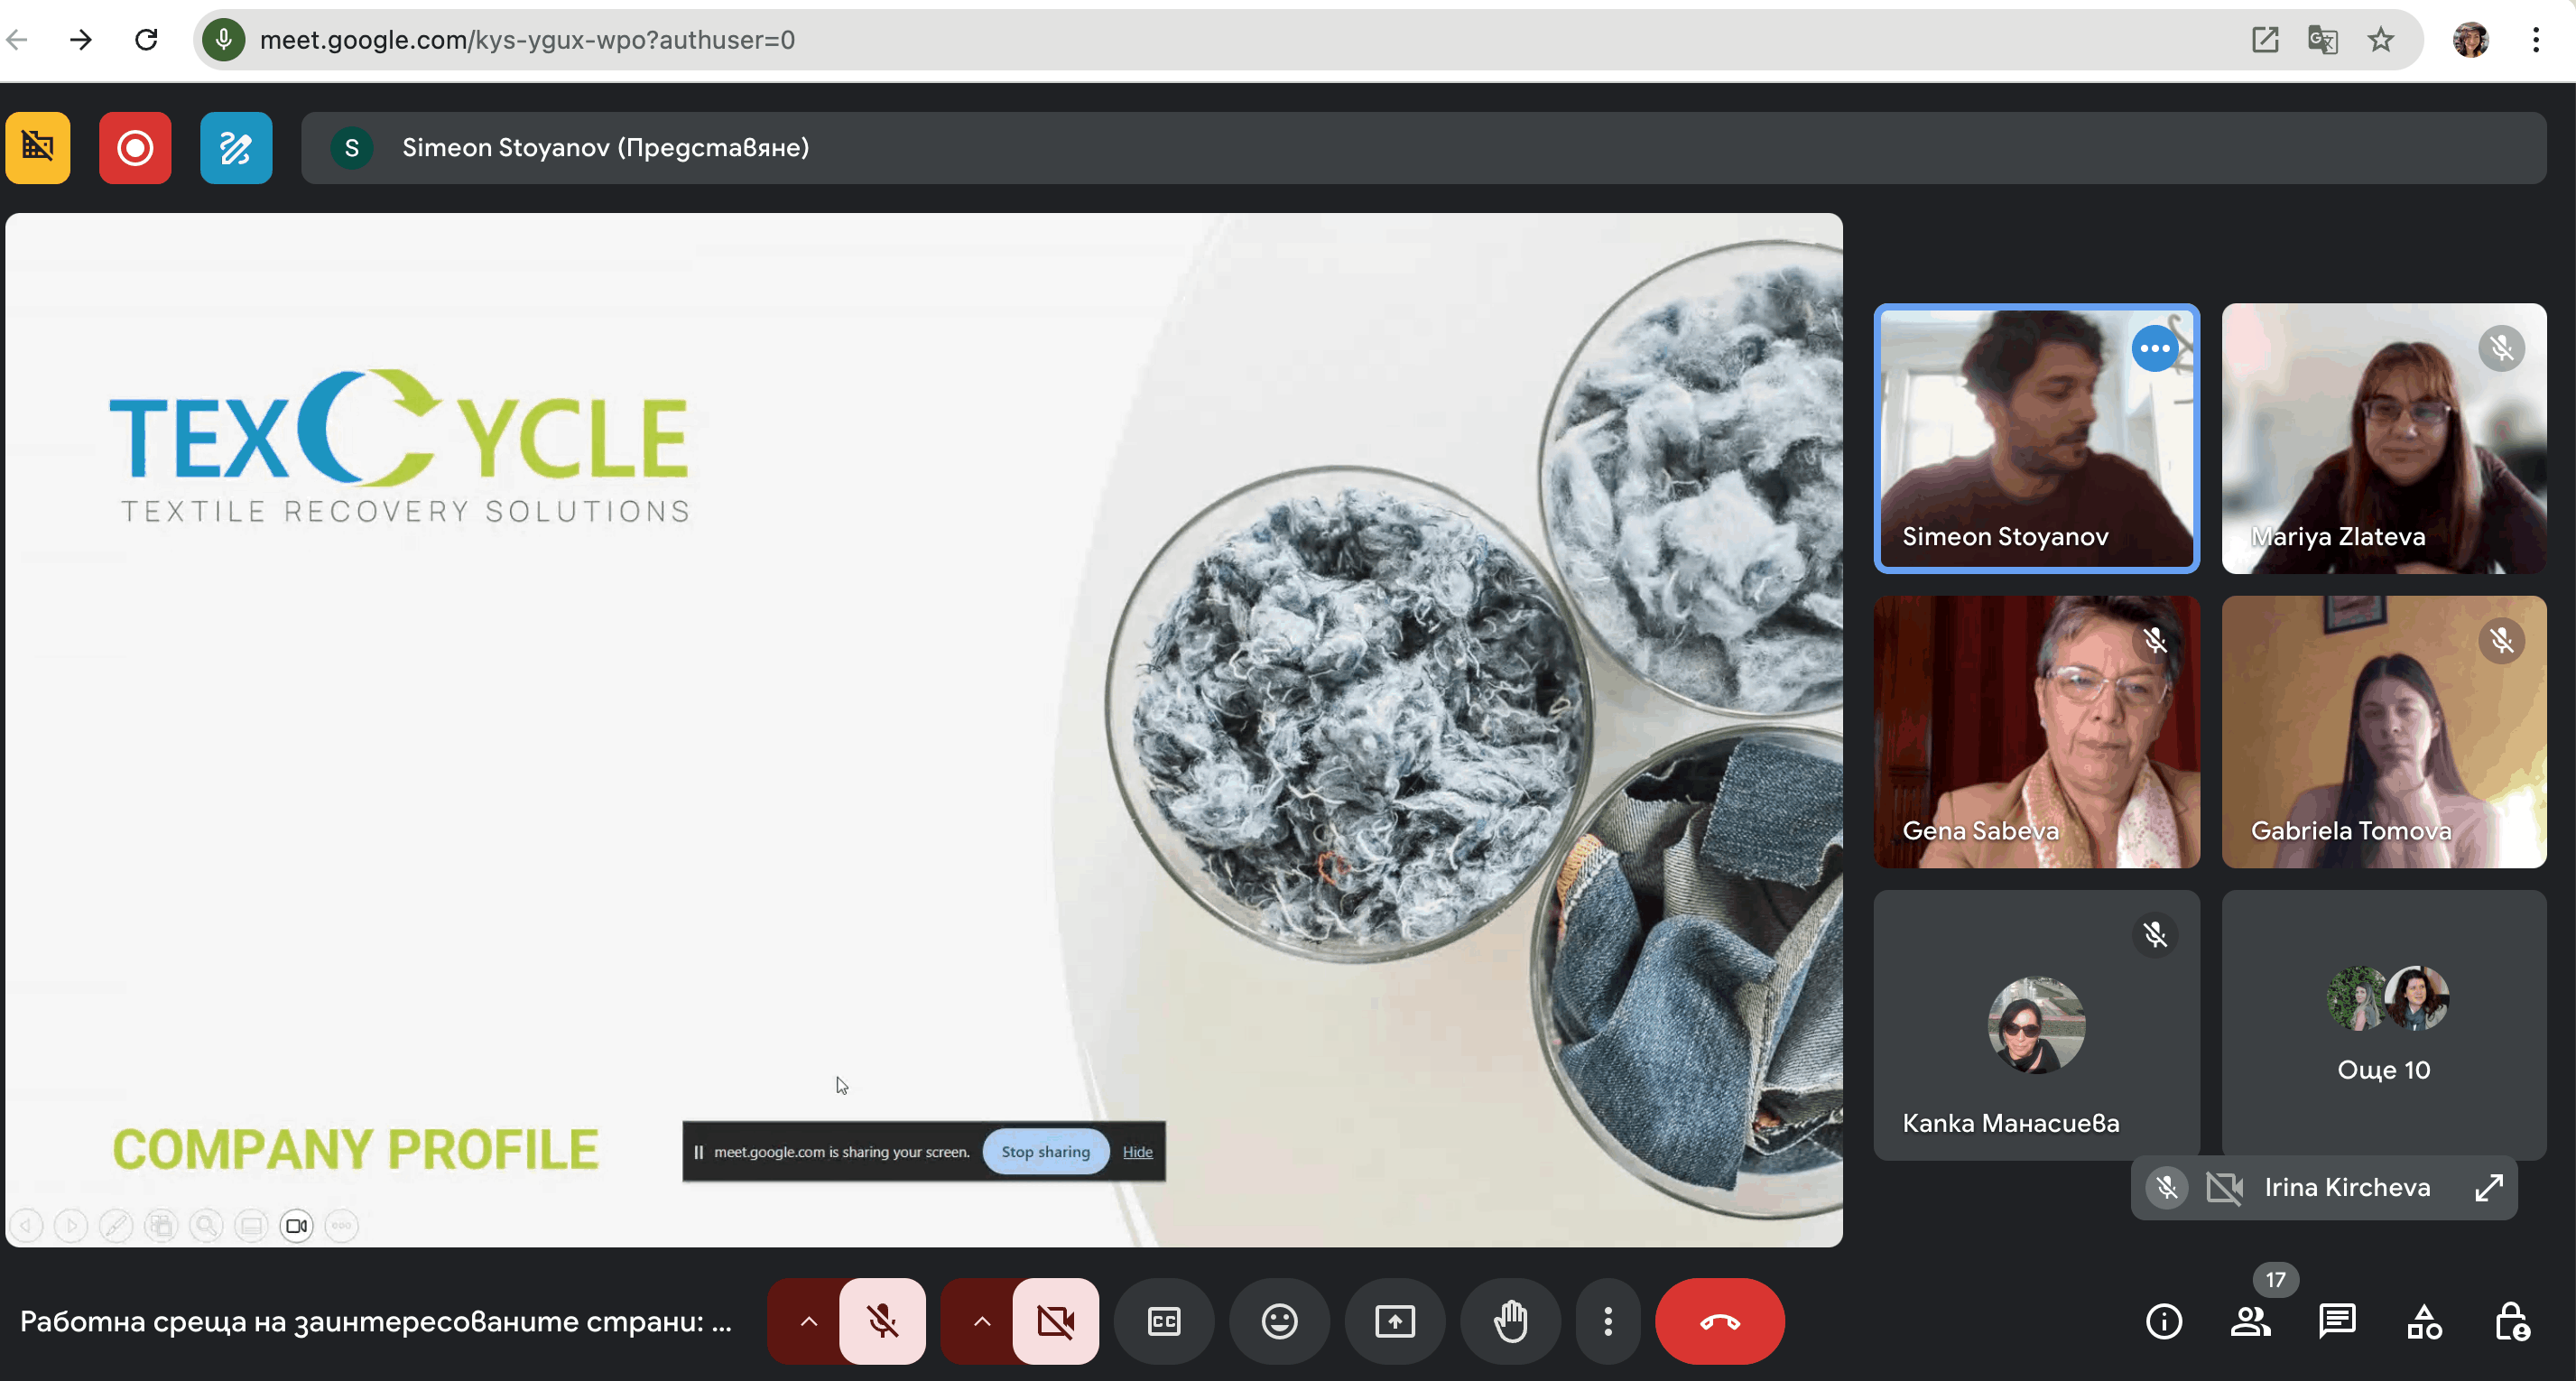This screenshot has width=2576, height=1381.
Task: Click Irina Kircheva camera-off indicator
Action: [2225, 1187]
